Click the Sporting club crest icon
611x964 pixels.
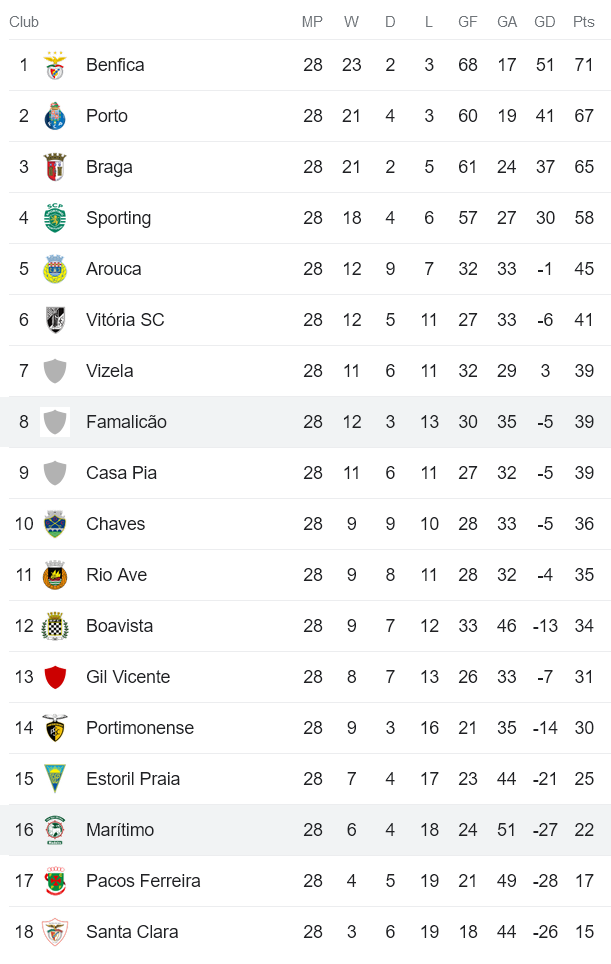(x=55, y=219)
